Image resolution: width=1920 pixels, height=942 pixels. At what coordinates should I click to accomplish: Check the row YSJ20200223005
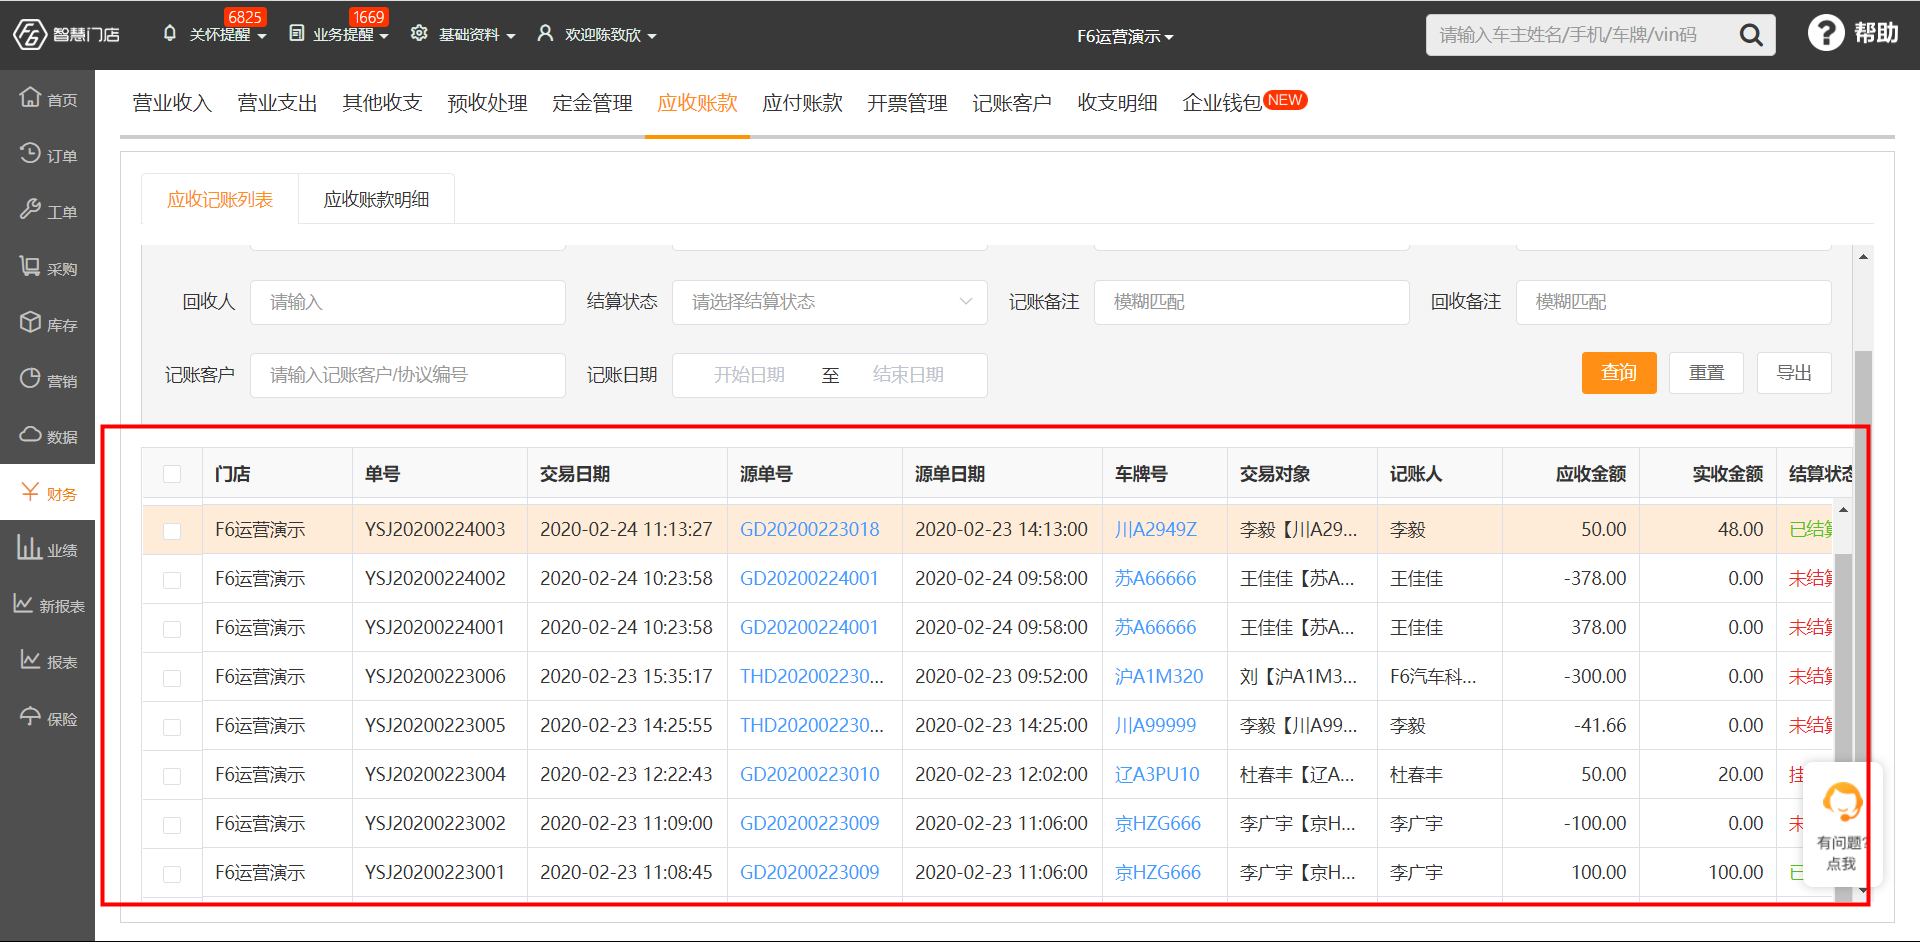tap(172, 726)
